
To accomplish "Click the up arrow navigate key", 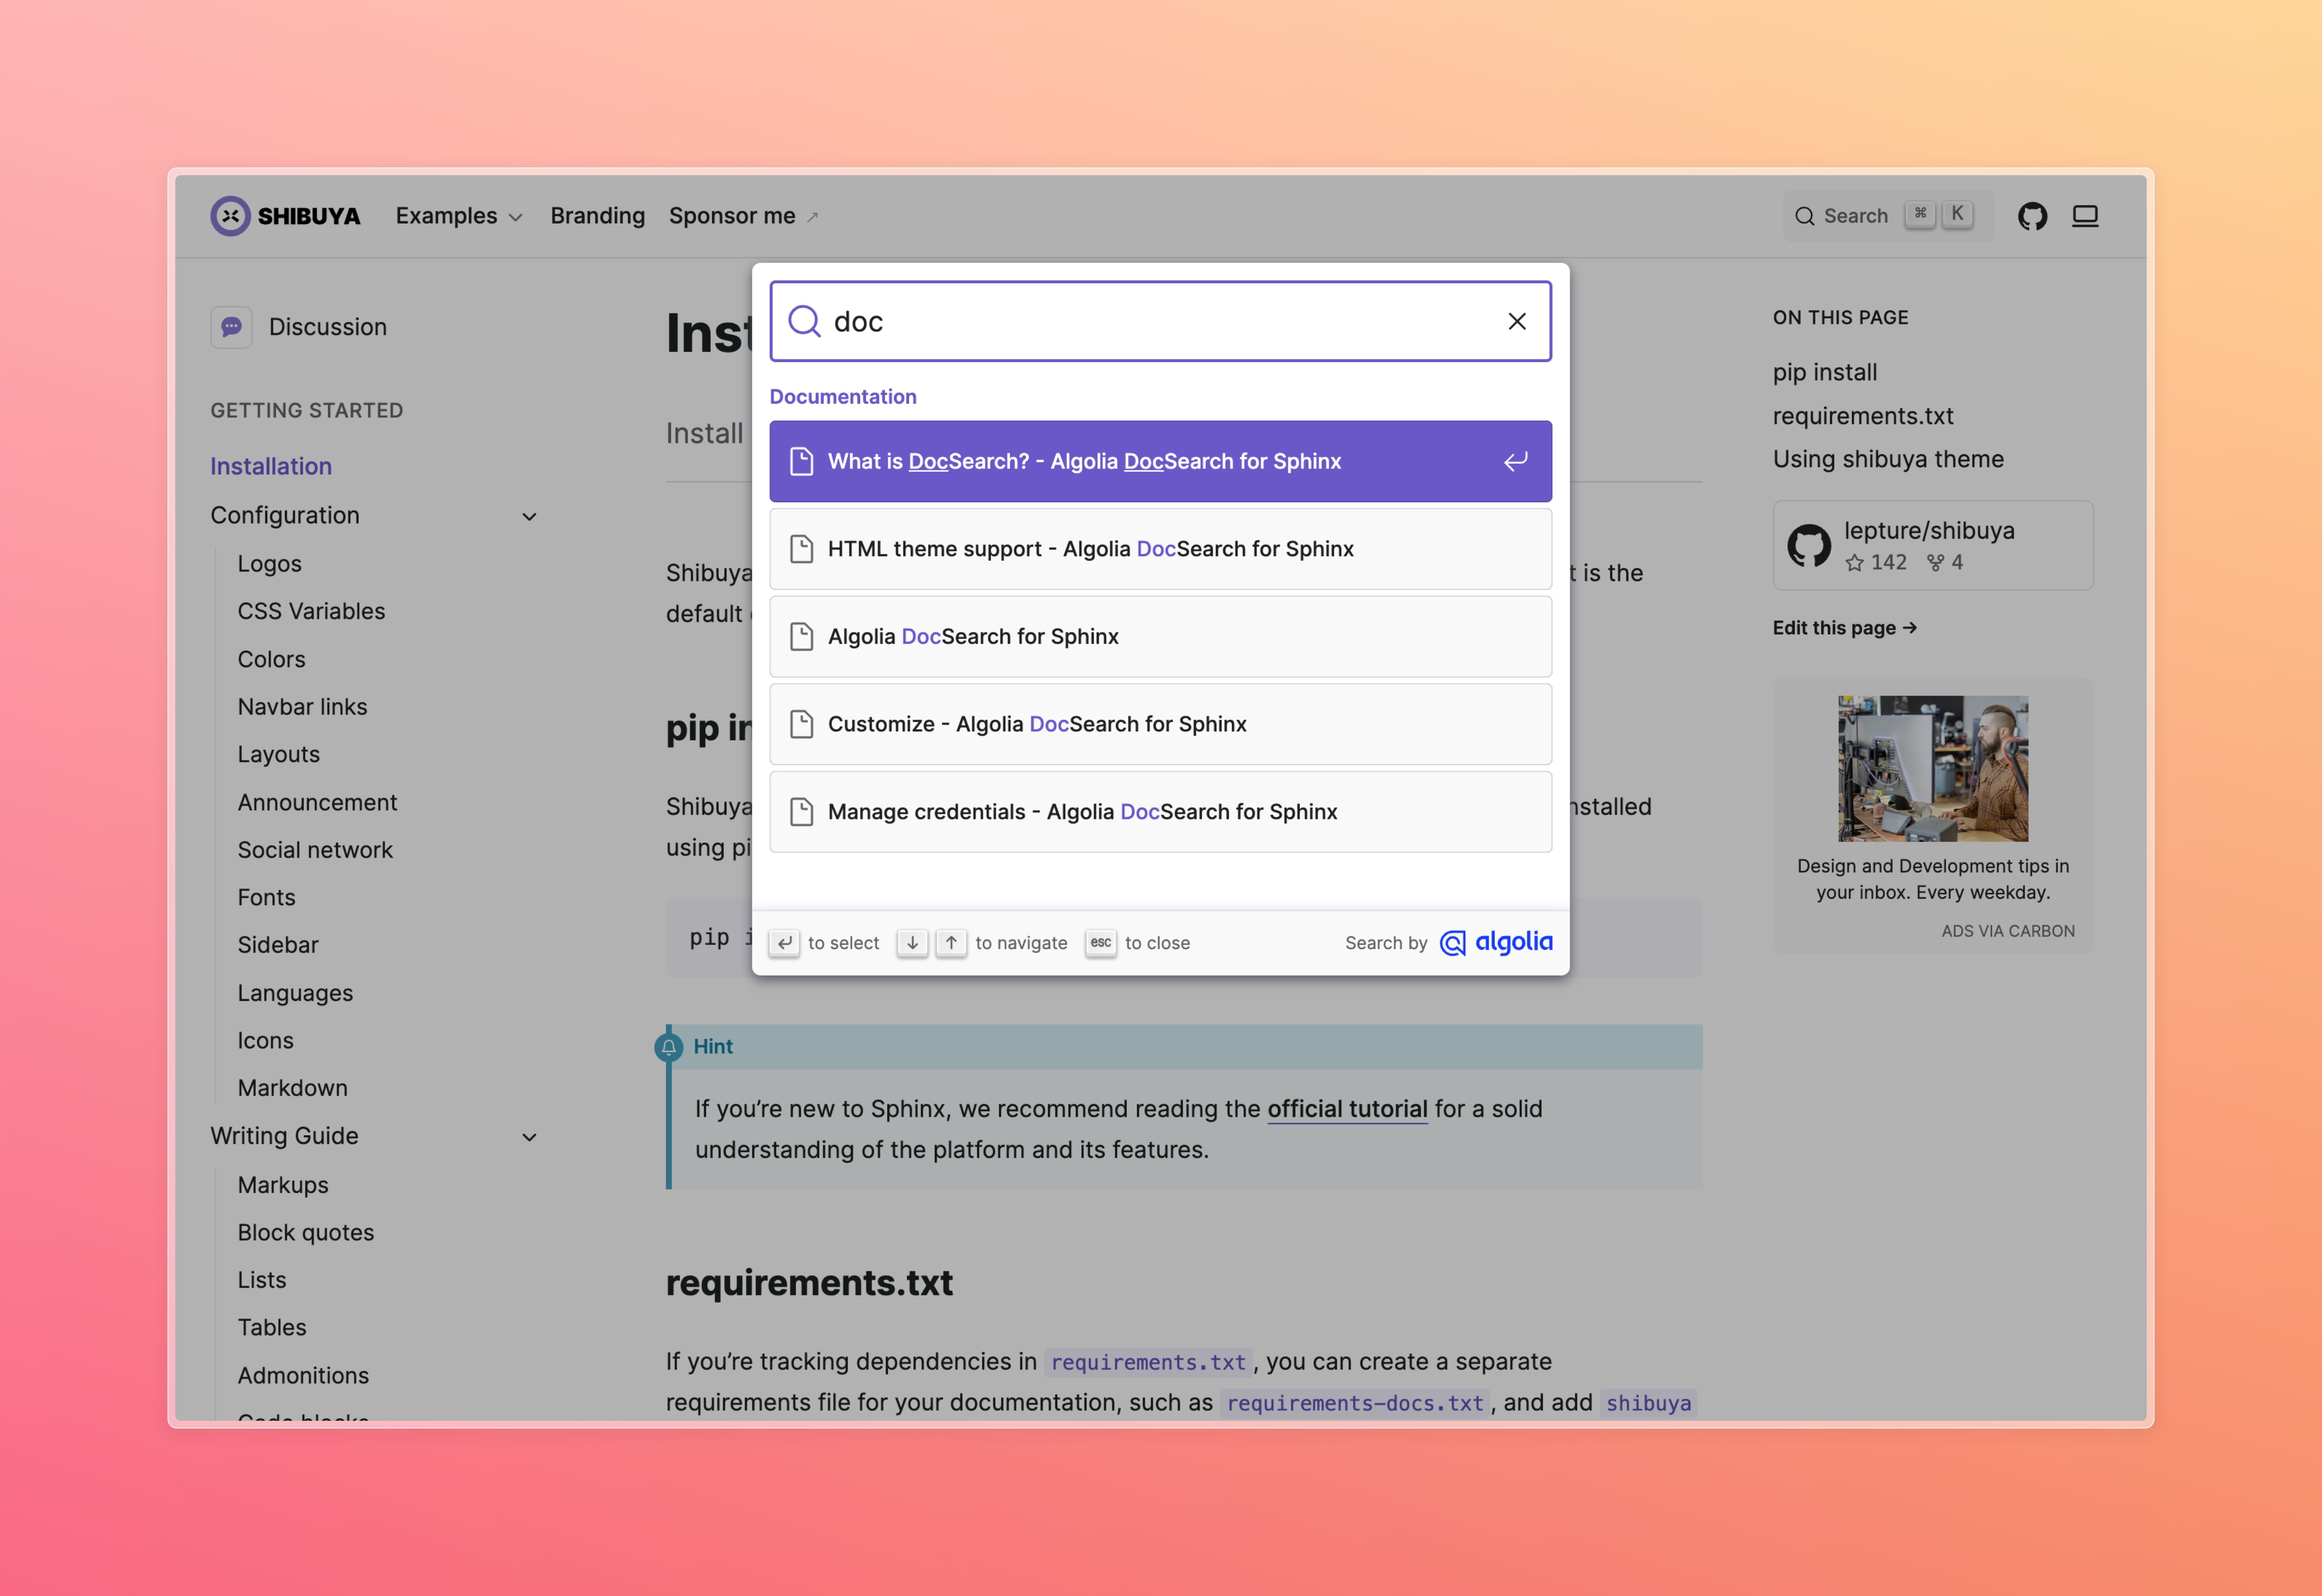I will point(951,943).
